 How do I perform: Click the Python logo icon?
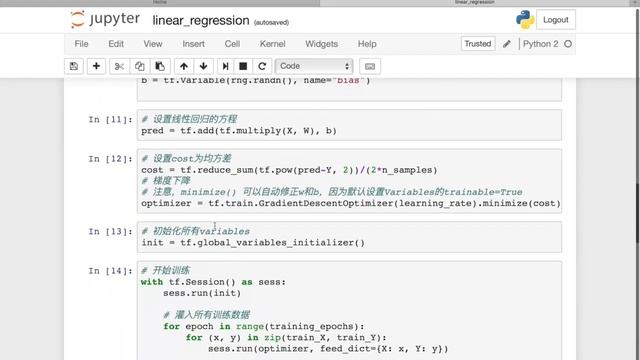point(525,20)
